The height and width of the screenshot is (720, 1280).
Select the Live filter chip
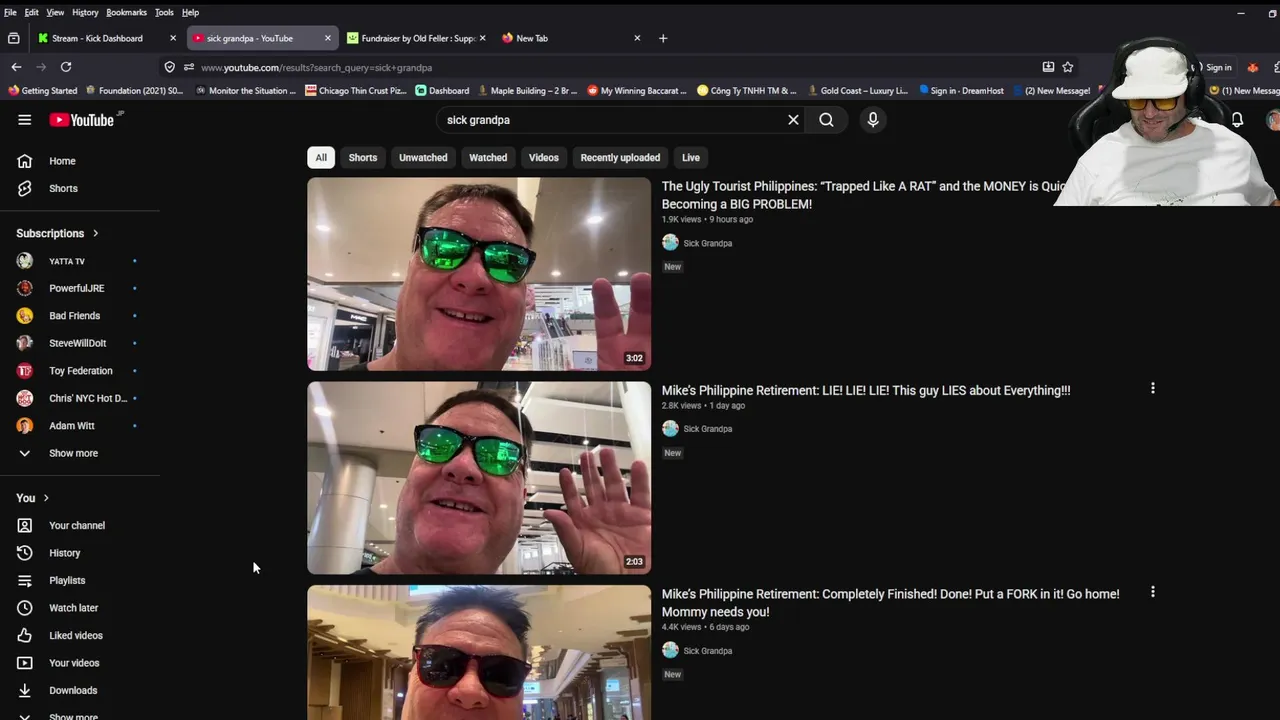(691, 157)
